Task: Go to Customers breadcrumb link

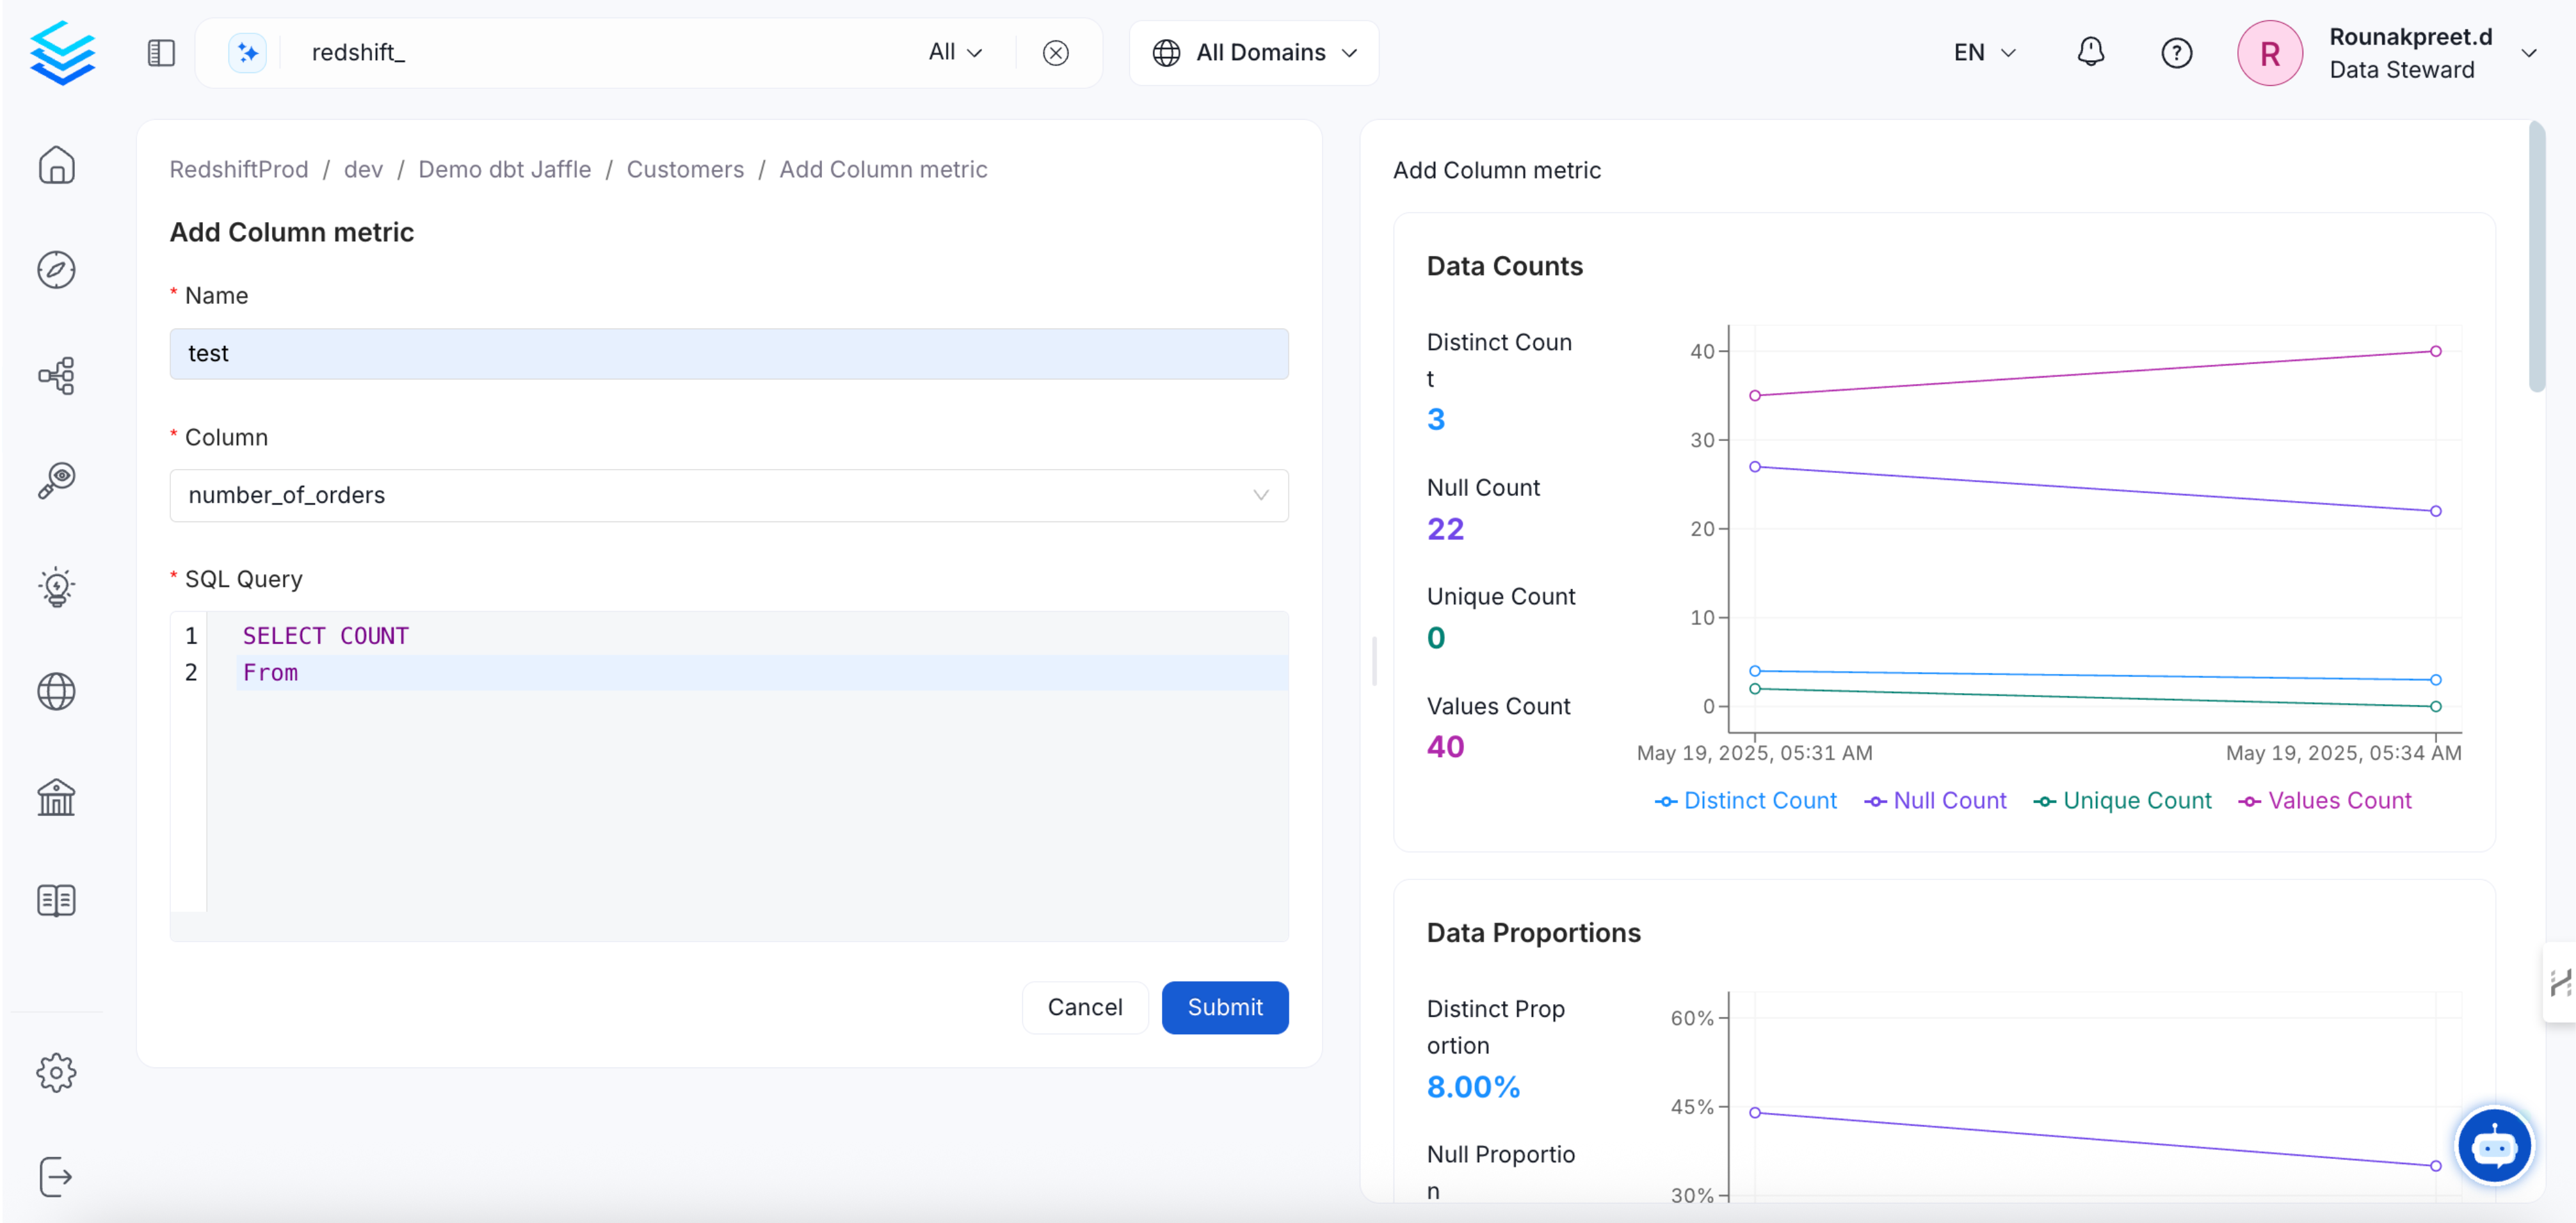Action: tap(685, 170)
